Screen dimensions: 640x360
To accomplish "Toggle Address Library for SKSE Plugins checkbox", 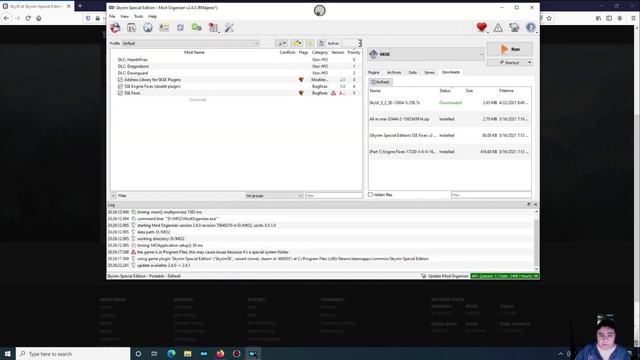I will pos(120,80).
